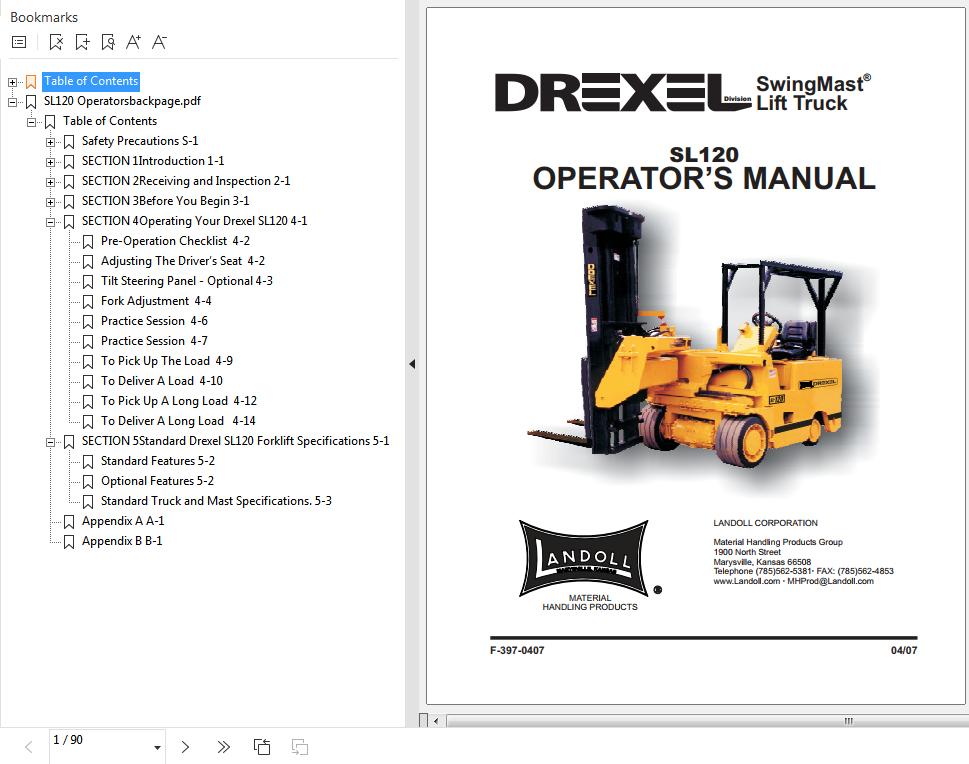Click the bookmark icon beside Appendix A A-1
Screen dimensions: 969x764
click(x=69, y=522)
